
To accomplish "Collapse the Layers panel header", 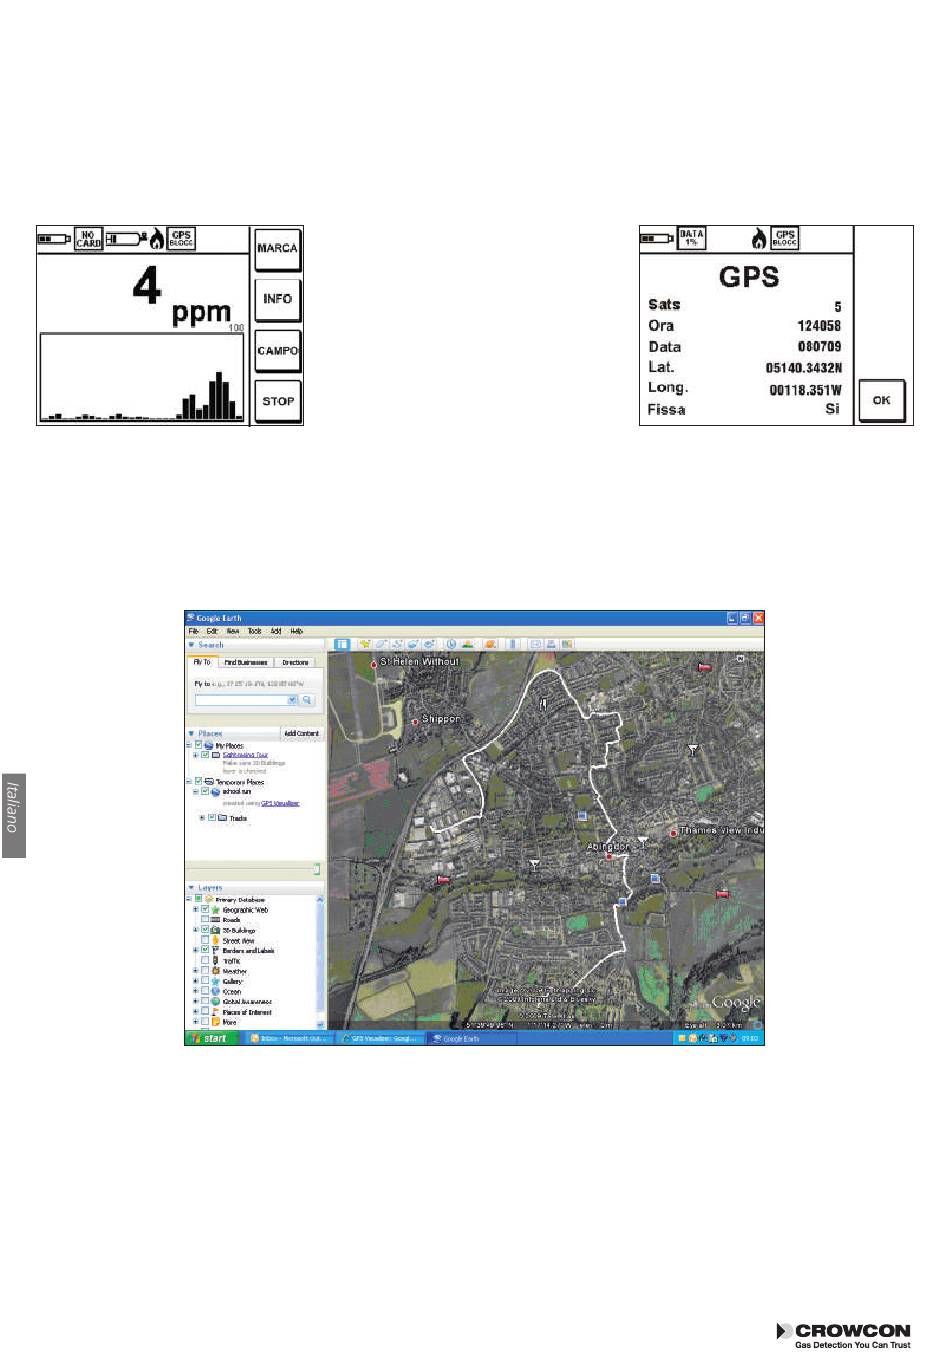I will click(x=255, y=888).
